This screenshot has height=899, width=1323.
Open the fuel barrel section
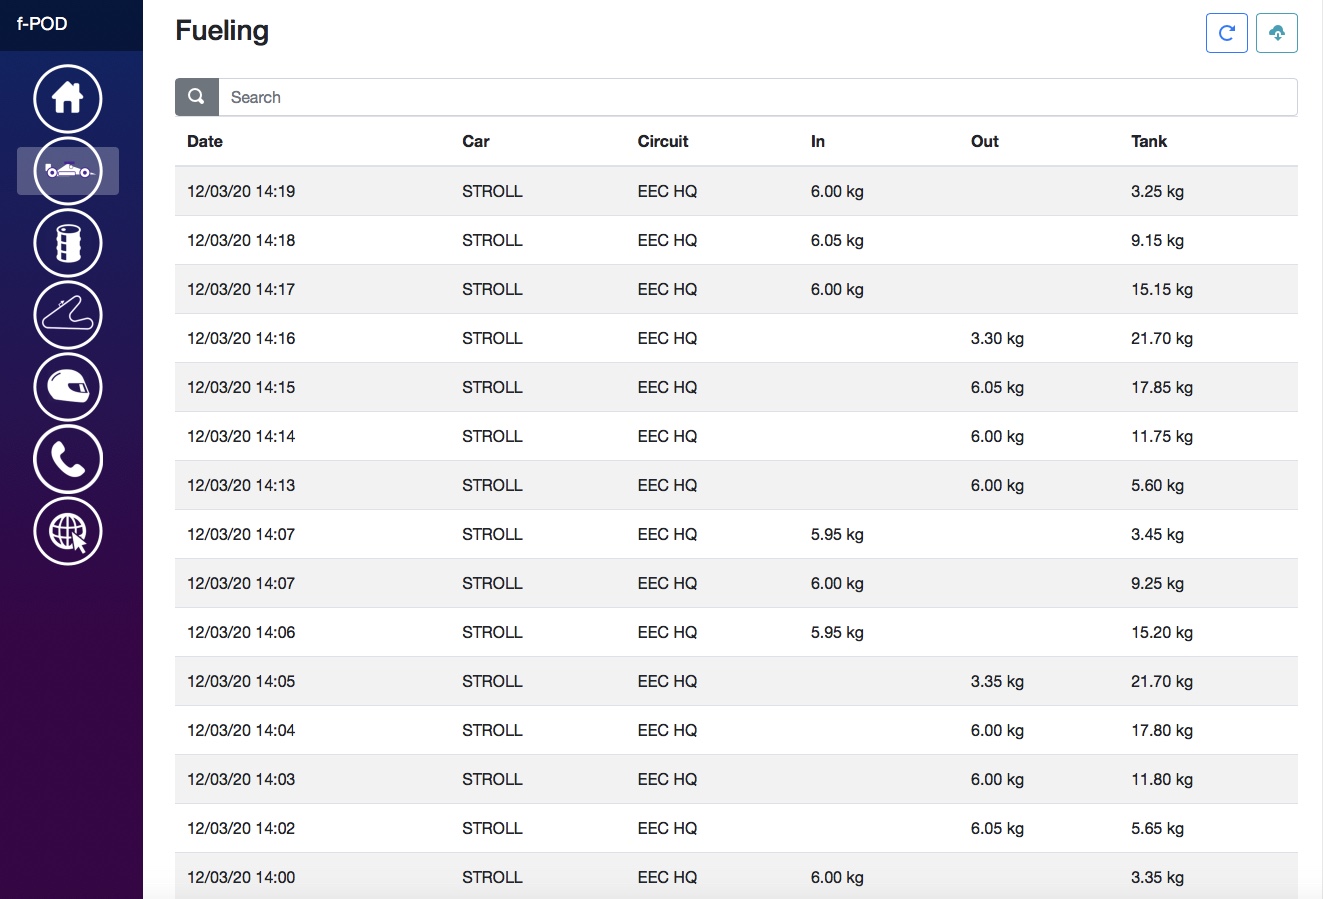(68, 243)
